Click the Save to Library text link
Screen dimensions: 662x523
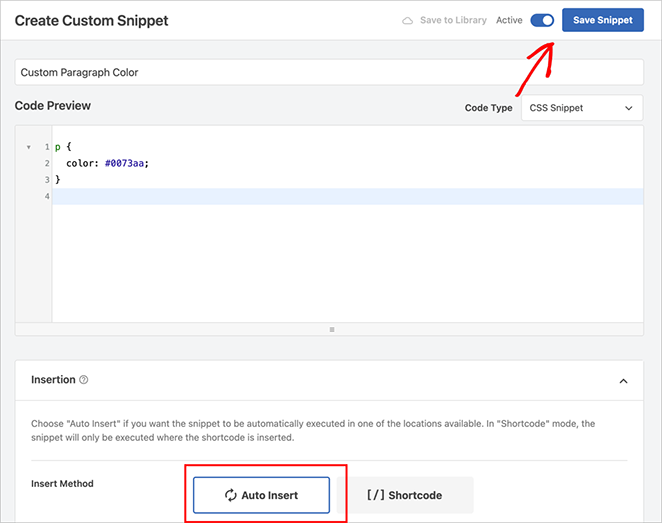pos(454,21)
